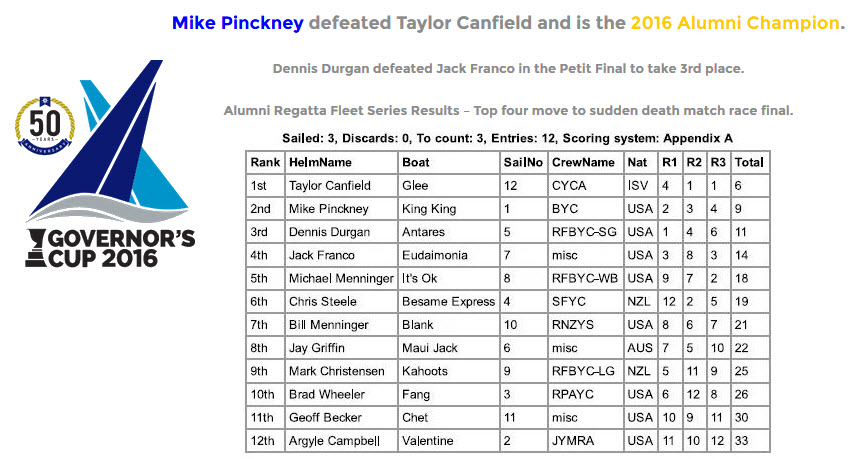Click the Total column header
The image size is (865, 459).
(x=749, y=161)
